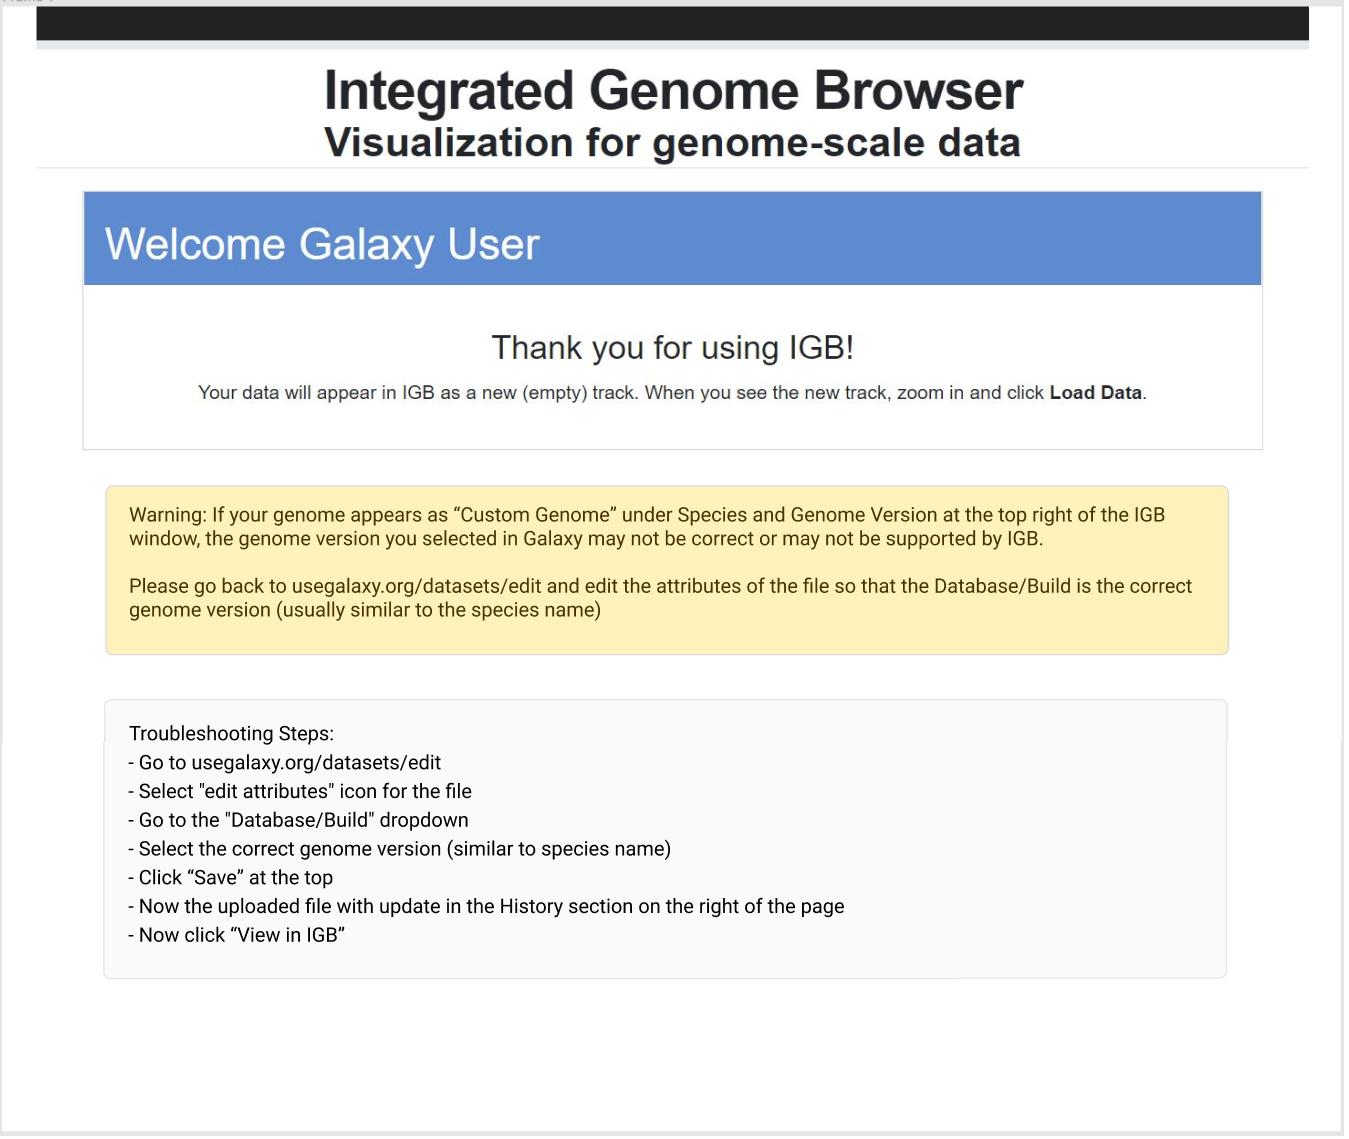Viewport: 1349px width, 1139px height.
Task: Click the "Database/Build" text in the yellow warning
Action: (x=1002, y=586)
